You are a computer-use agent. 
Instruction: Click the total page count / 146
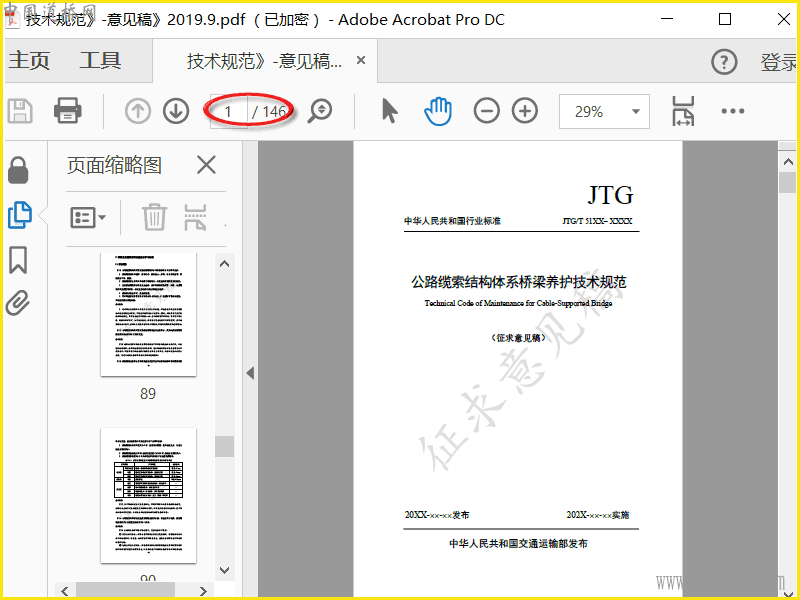click(x=270, y=111)
